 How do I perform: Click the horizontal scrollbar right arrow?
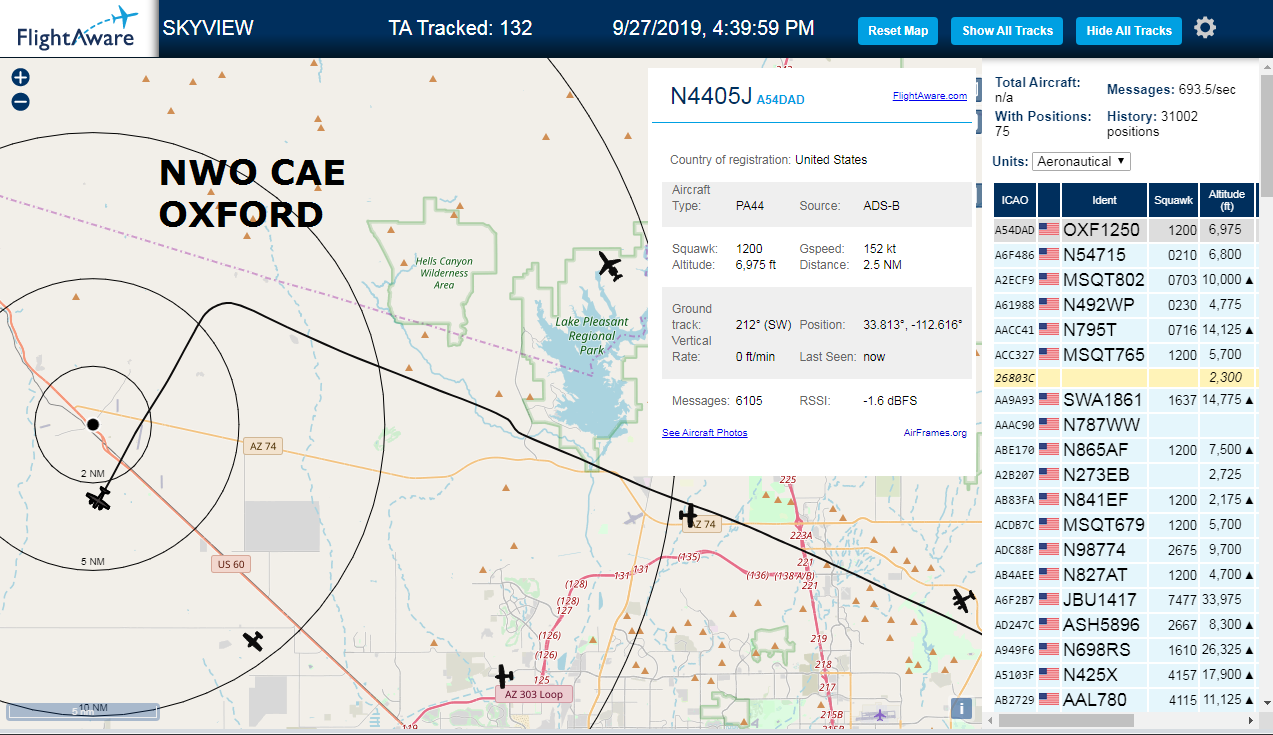tap(1249, 720)
